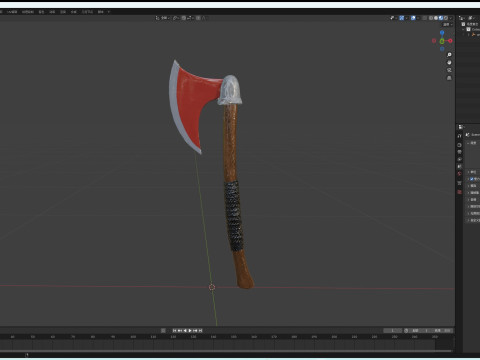Switch to solid viewport shading
This screenshot has width=480, height=360.
click(436, 18)
